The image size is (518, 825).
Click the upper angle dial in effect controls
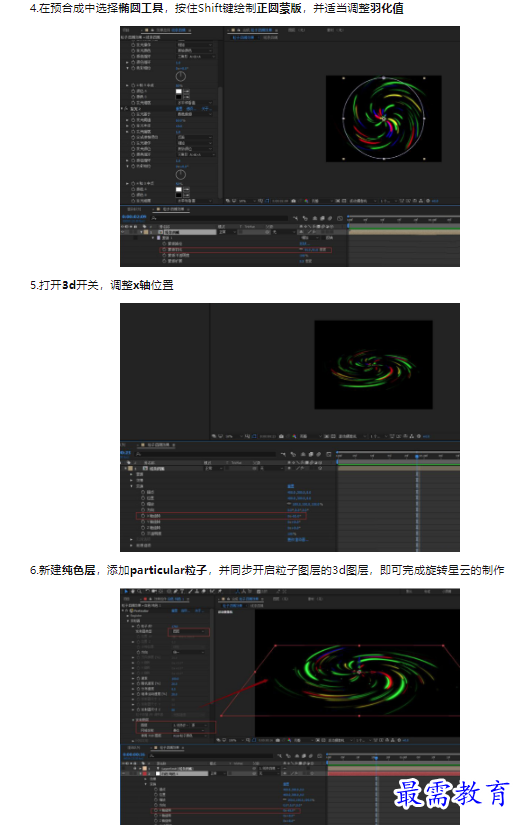pyautogui.click(x=181, y=76)
